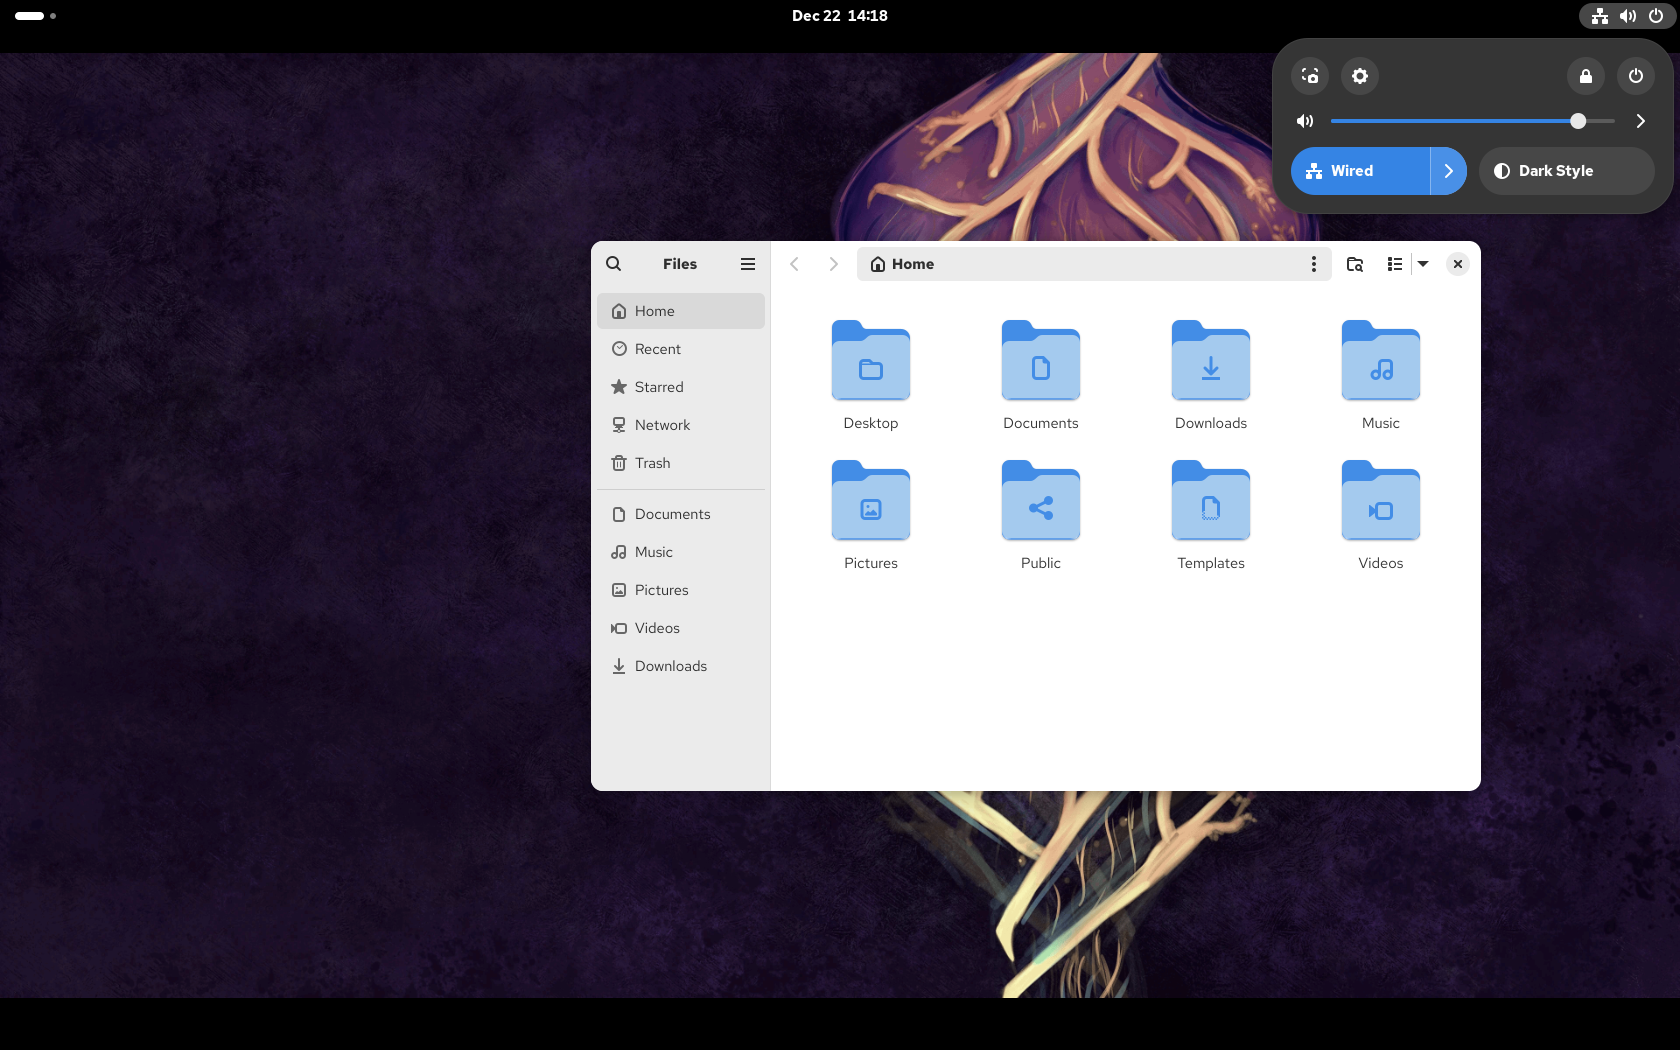Select Starred in the sidebar

pos(681,387)
